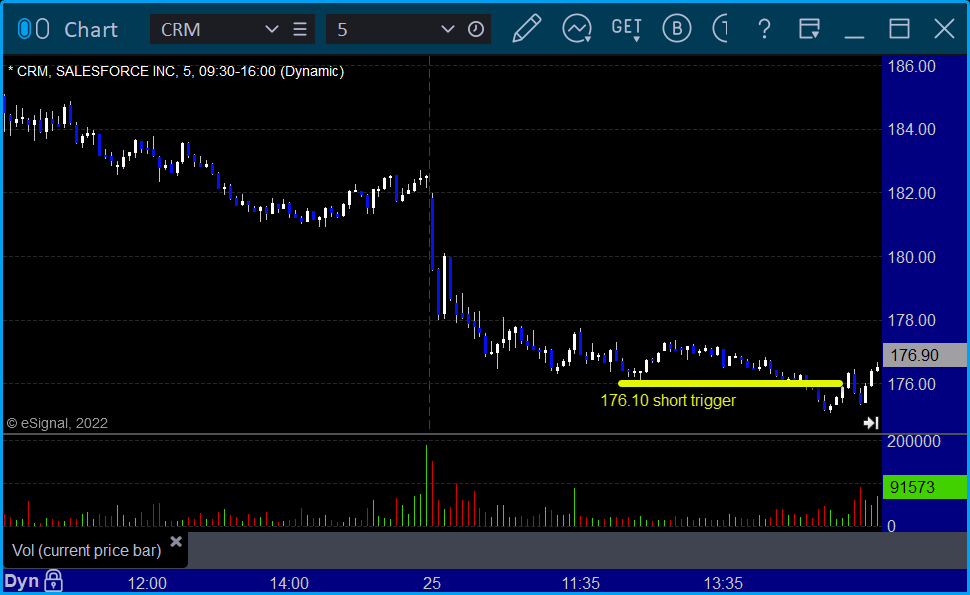The image size is (970, 595).
Task: Click the 182.00 price axis label
Action: [911, 194]
